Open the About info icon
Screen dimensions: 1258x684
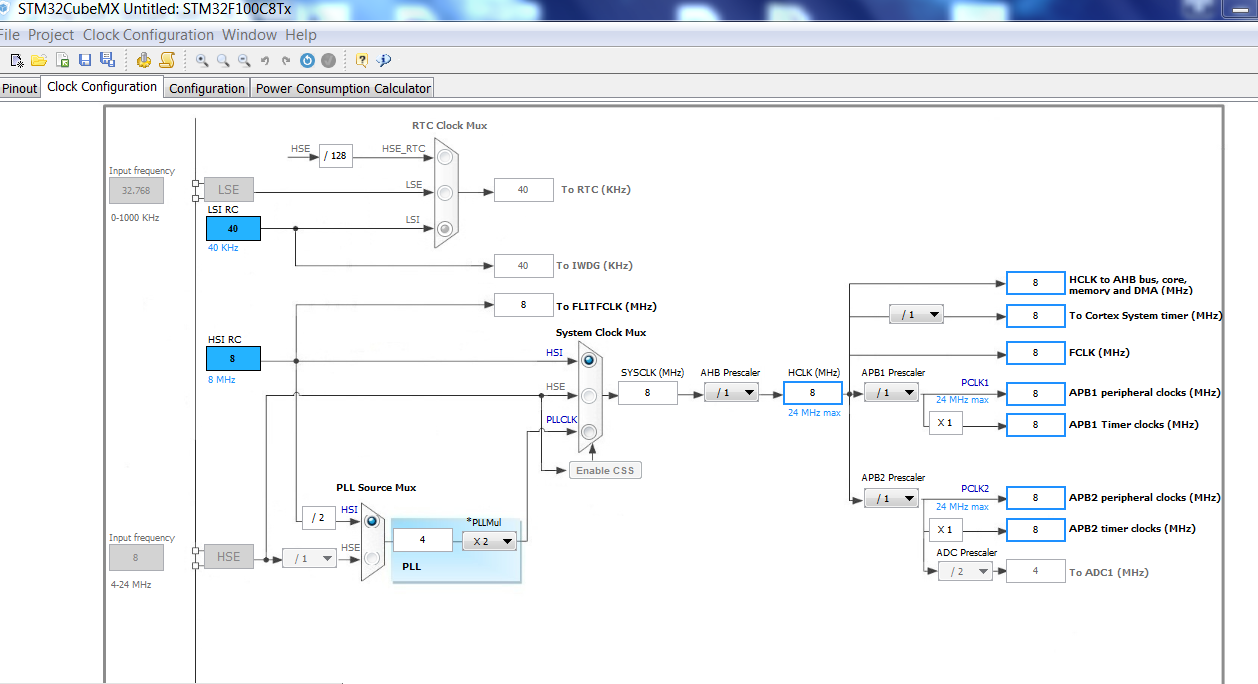pos(384,60)
